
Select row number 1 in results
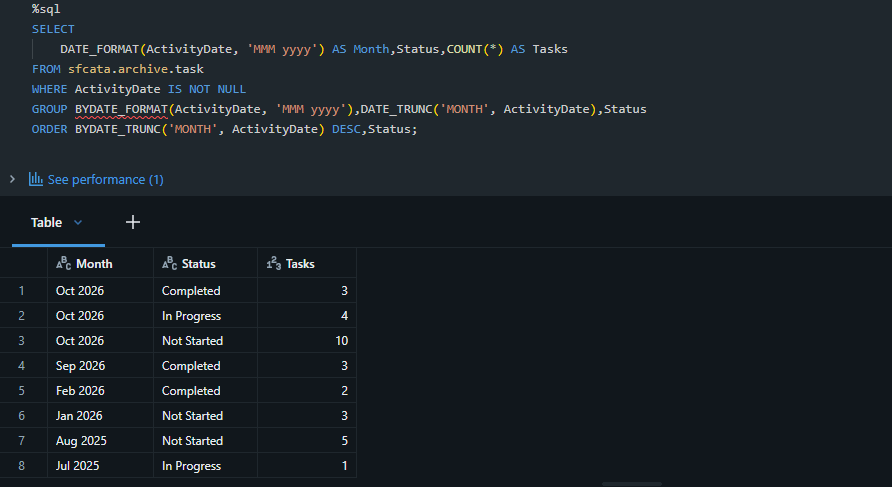(x=22, y=291)
